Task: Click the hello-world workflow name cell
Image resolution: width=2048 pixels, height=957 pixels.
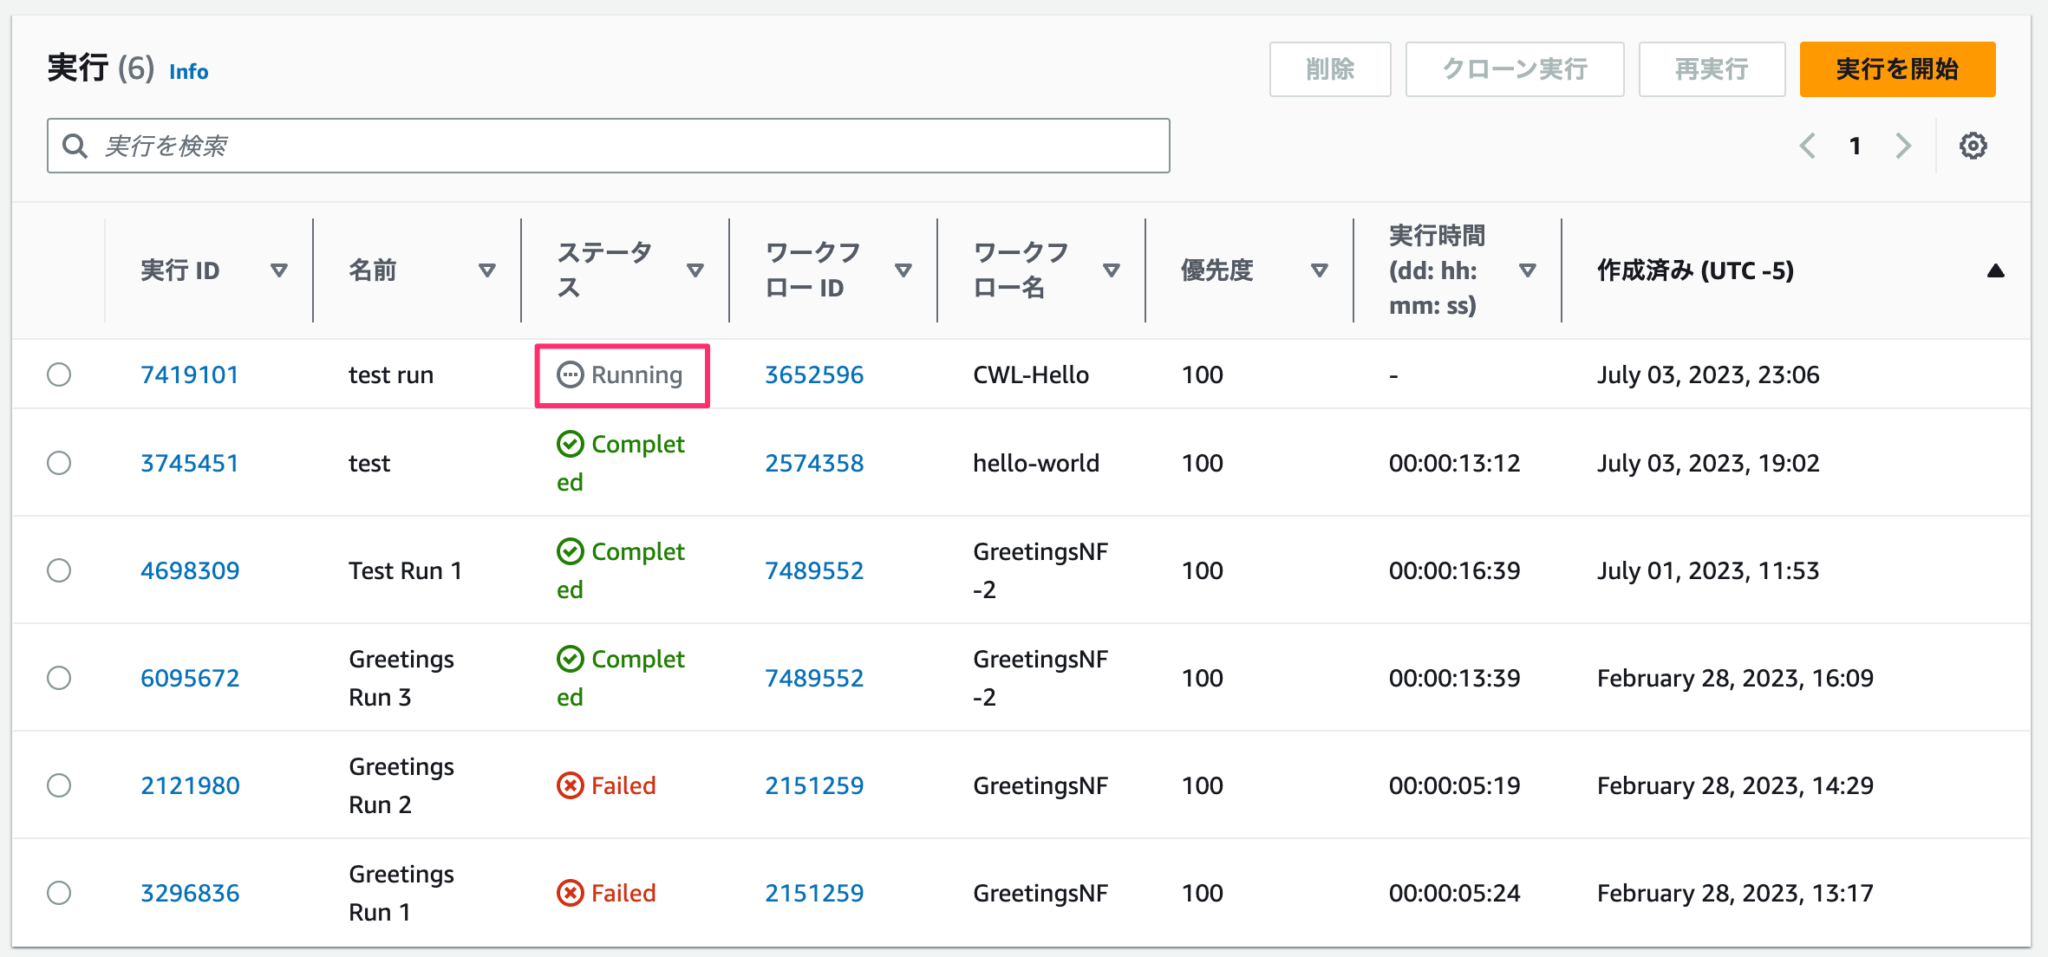Action: click(x=1036, y=463)
